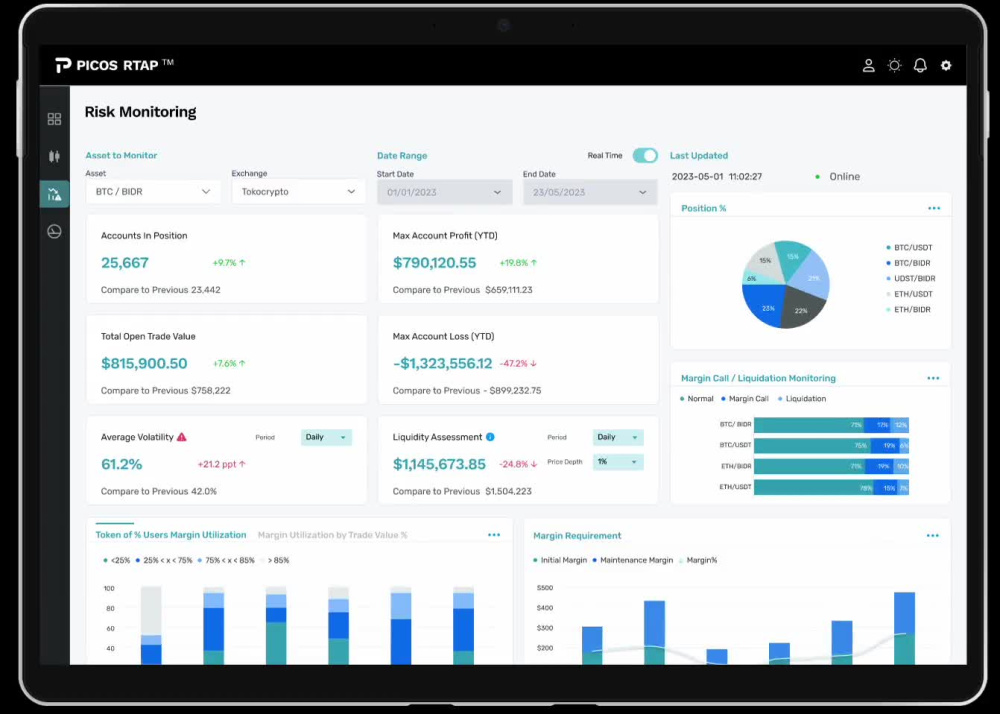This screenshot has height=714, width=1000.
Task: Open settings gear icon
Action: 946,65
